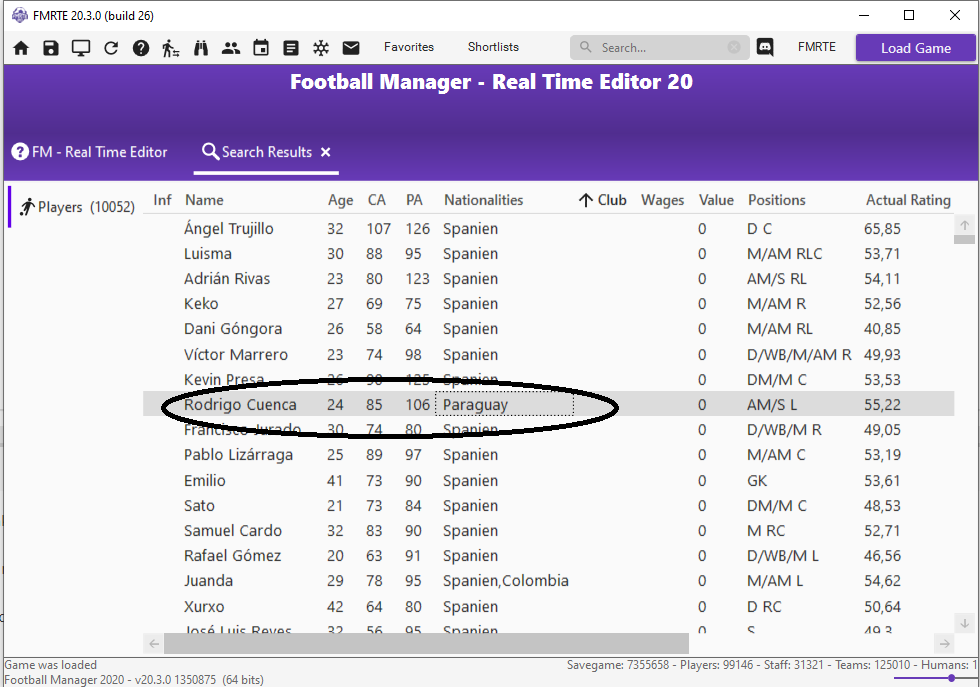Click the GK position cell for Emilio
Viewport: 980px width, 687px height.
[757, 481]
